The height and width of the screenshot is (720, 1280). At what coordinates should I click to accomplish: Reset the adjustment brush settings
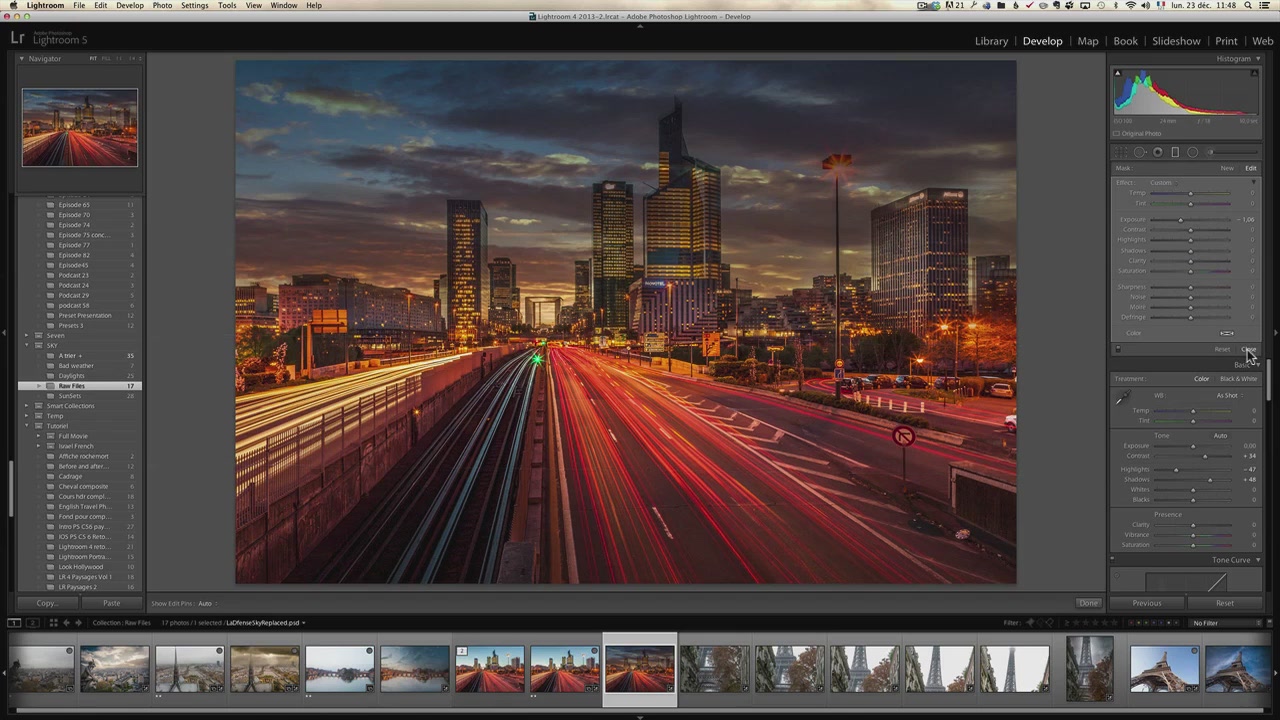[x=1222, y=349]
